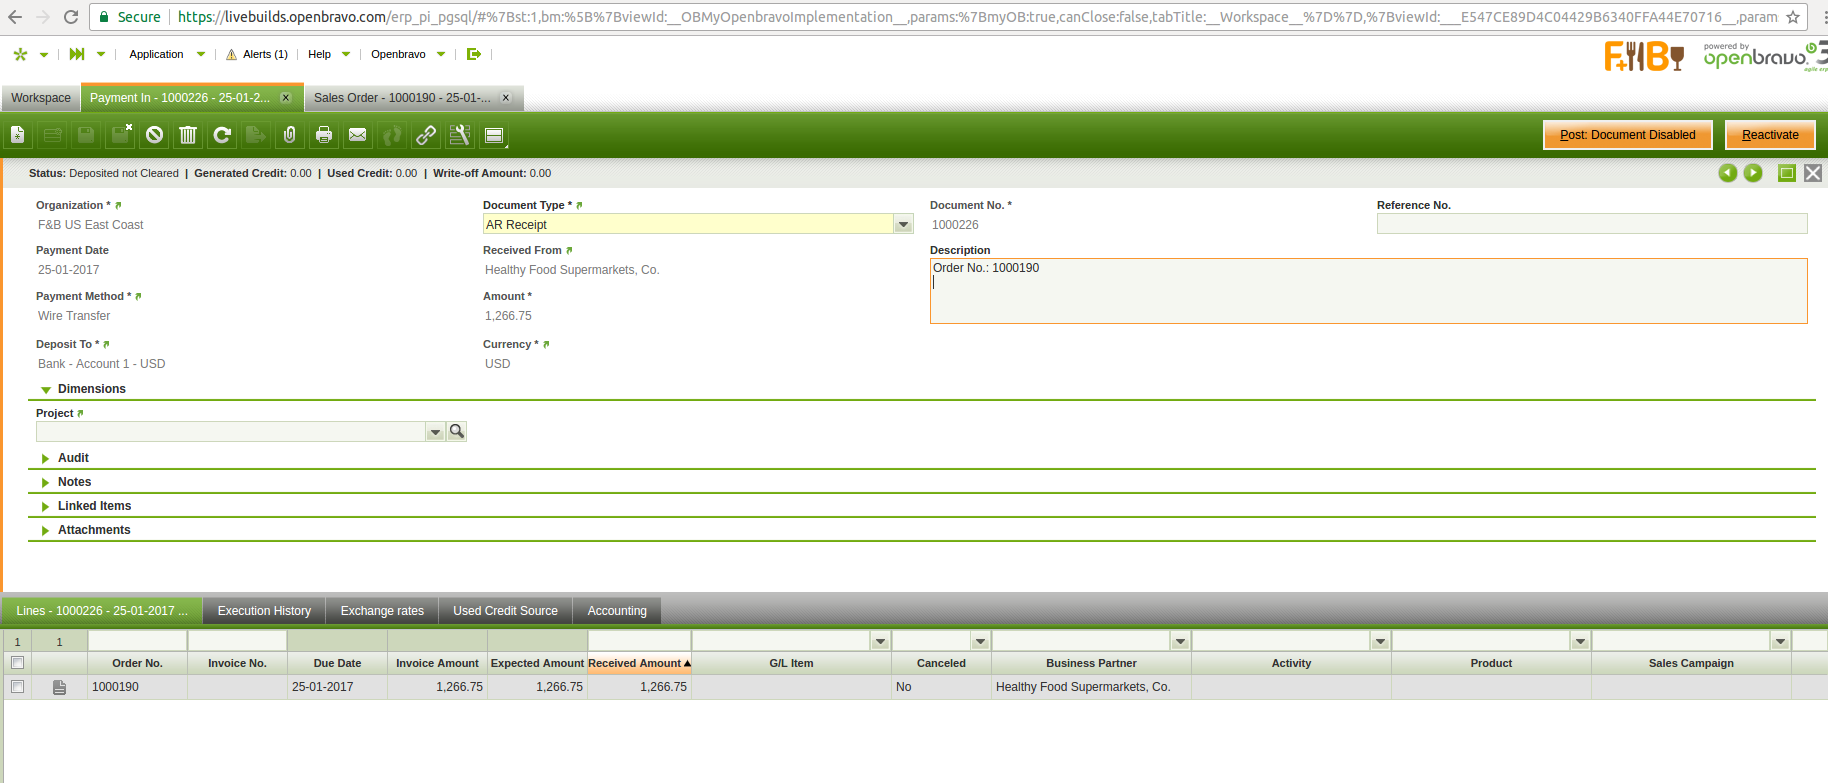Open the attachments paperclip icon
Image resolution: width=1828 pixels, height=783 pixels.
coord(290,135)
